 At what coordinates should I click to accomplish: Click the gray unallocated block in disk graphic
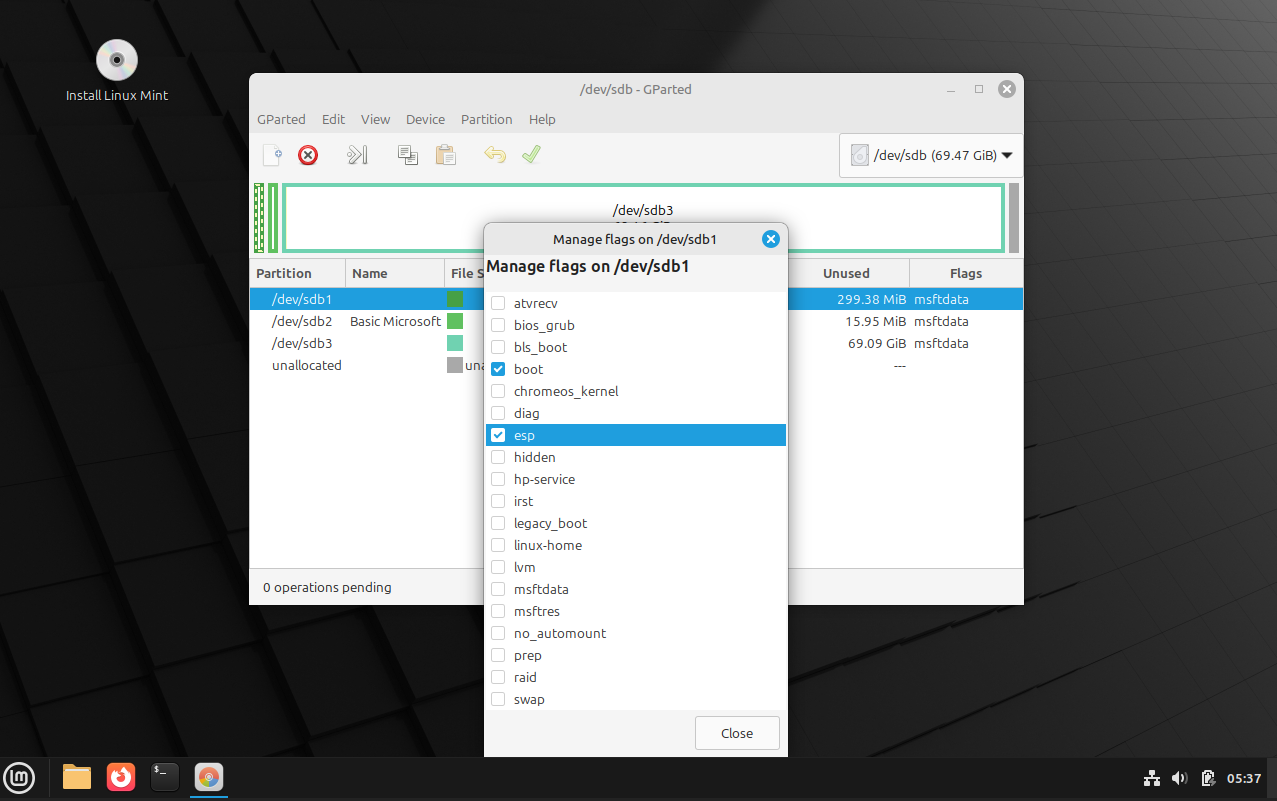1014,217
